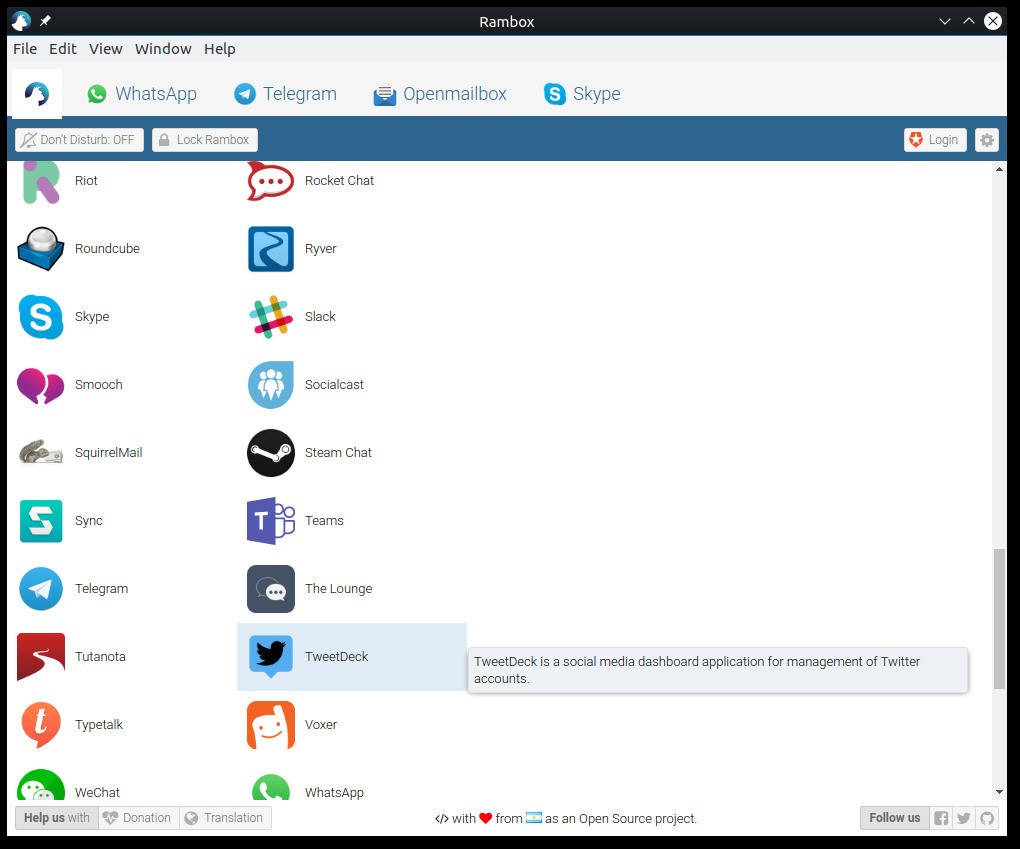The width and height of the screenshot is (1020, 849).
Task: Select the Skype service icon in list
Action: (41, 317)
